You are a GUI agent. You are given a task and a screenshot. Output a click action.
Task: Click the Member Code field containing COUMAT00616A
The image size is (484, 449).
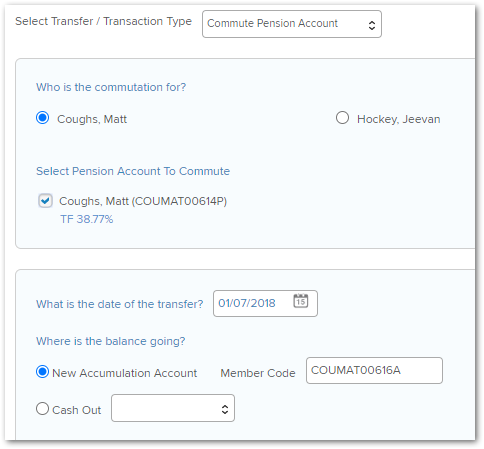coord(374,371)
